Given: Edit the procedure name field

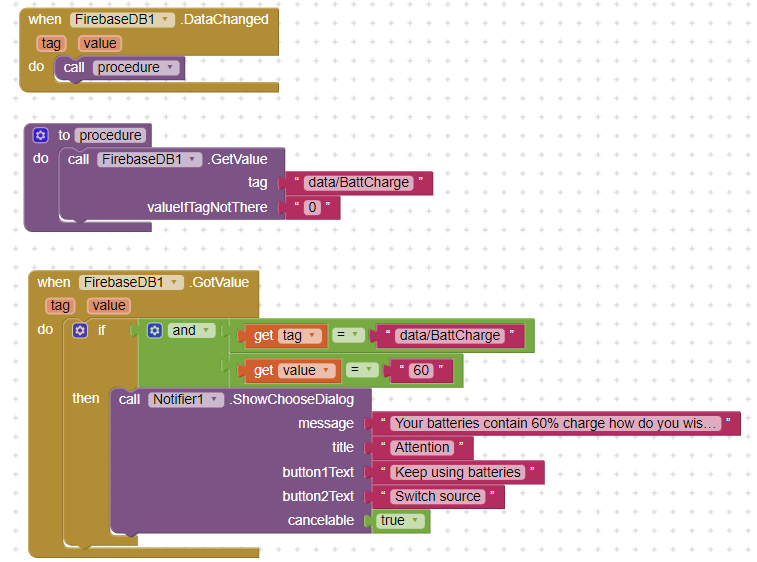Looking at the screenshot, I should pyautogui.click(x=111, y=135).
